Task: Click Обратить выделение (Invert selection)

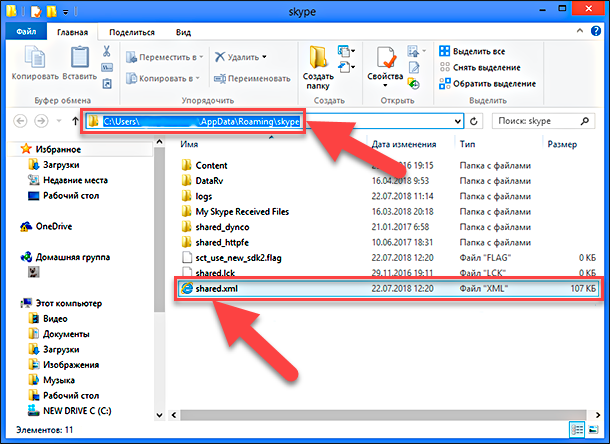Action: (487, 83)
